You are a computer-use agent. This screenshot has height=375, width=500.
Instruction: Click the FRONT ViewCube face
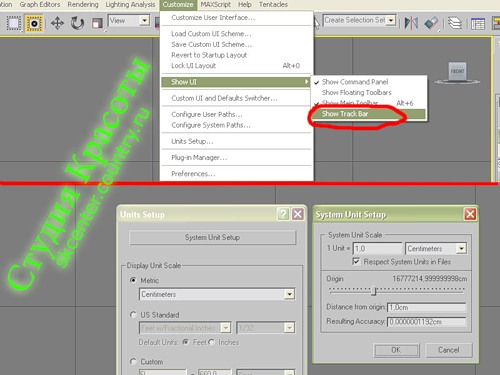tap(457, 71)
